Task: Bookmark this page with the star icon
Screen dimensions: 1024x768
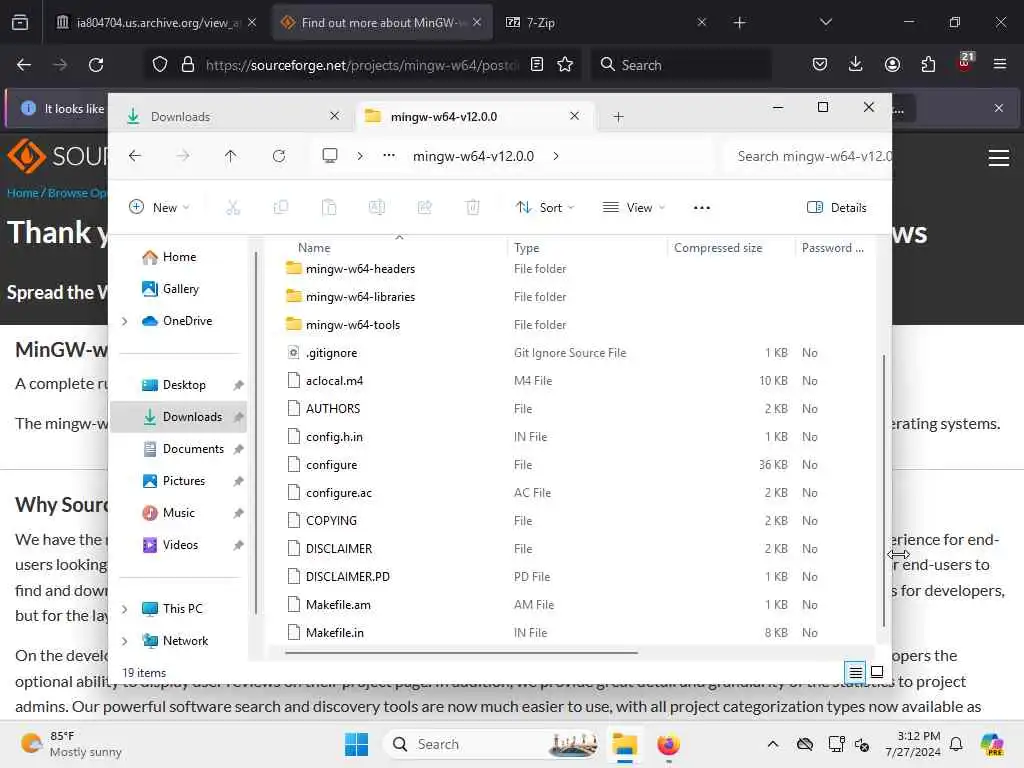Action: tap(565, 65)
